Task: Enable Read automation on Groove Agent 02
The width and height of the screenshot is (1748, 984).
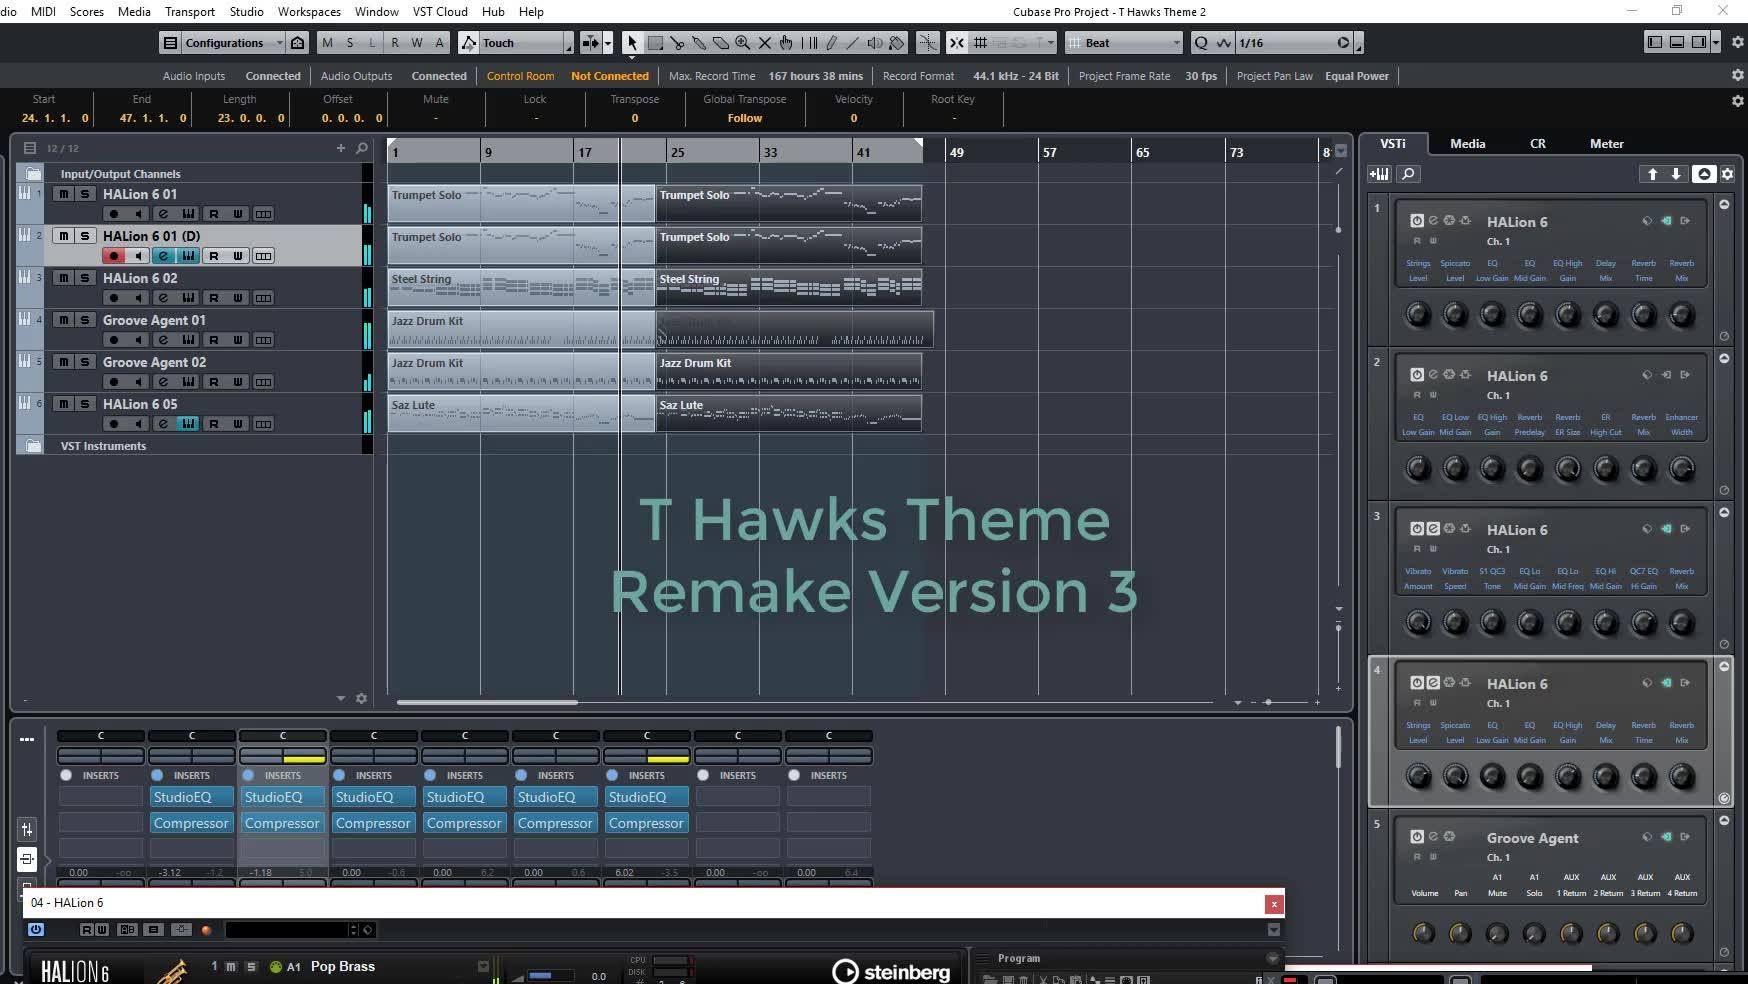Action: click(213, 382)
